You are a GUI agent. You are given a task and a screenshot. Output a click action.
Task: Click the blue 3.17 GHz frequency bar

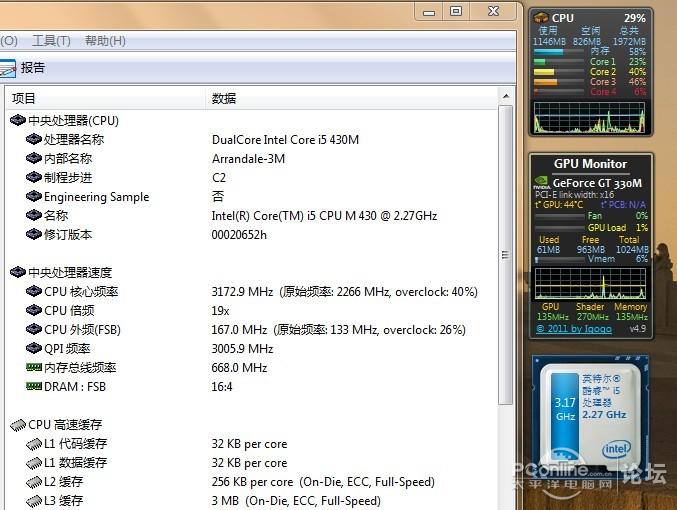coord(565,415)
